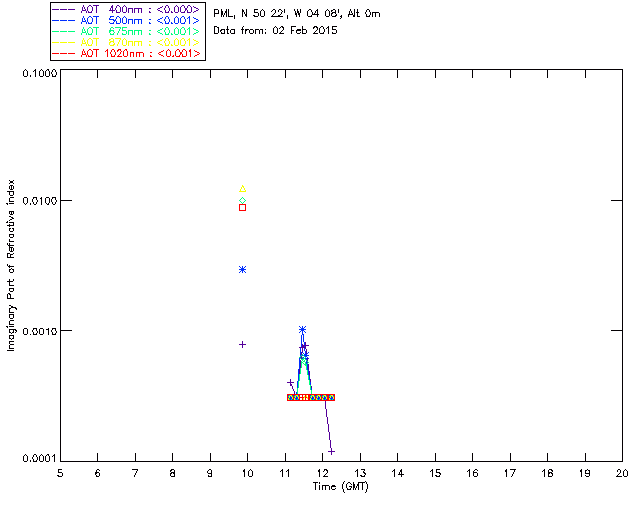This screenshot has height=512, width=640.
Task: Click the blue asterisk peak near 0.0010
Action: (x=302, y=329)
